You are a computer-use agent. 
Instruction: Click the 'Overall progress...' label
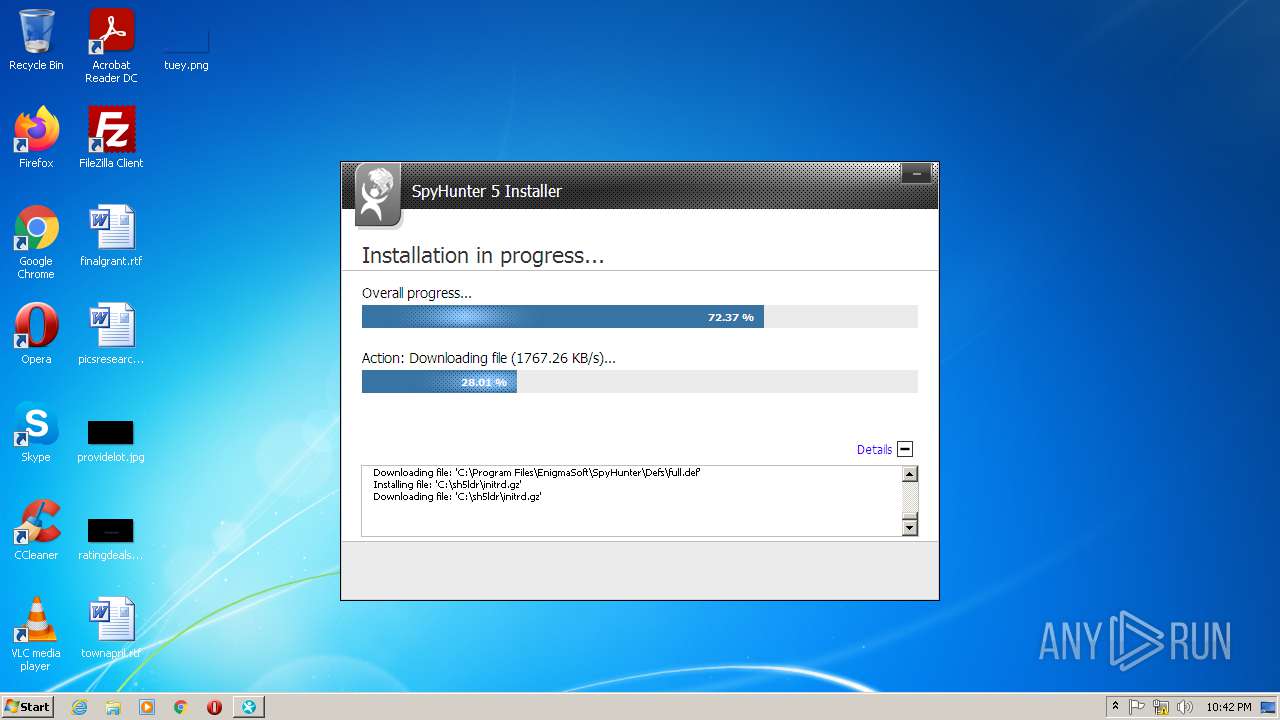tap(416, 293)
